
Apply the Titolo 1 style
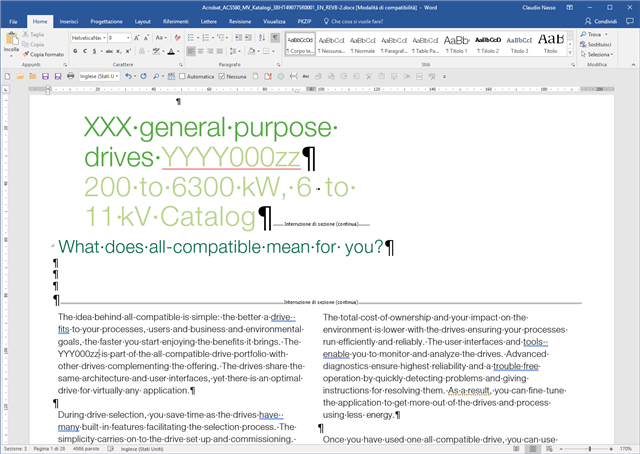point(457,44)
